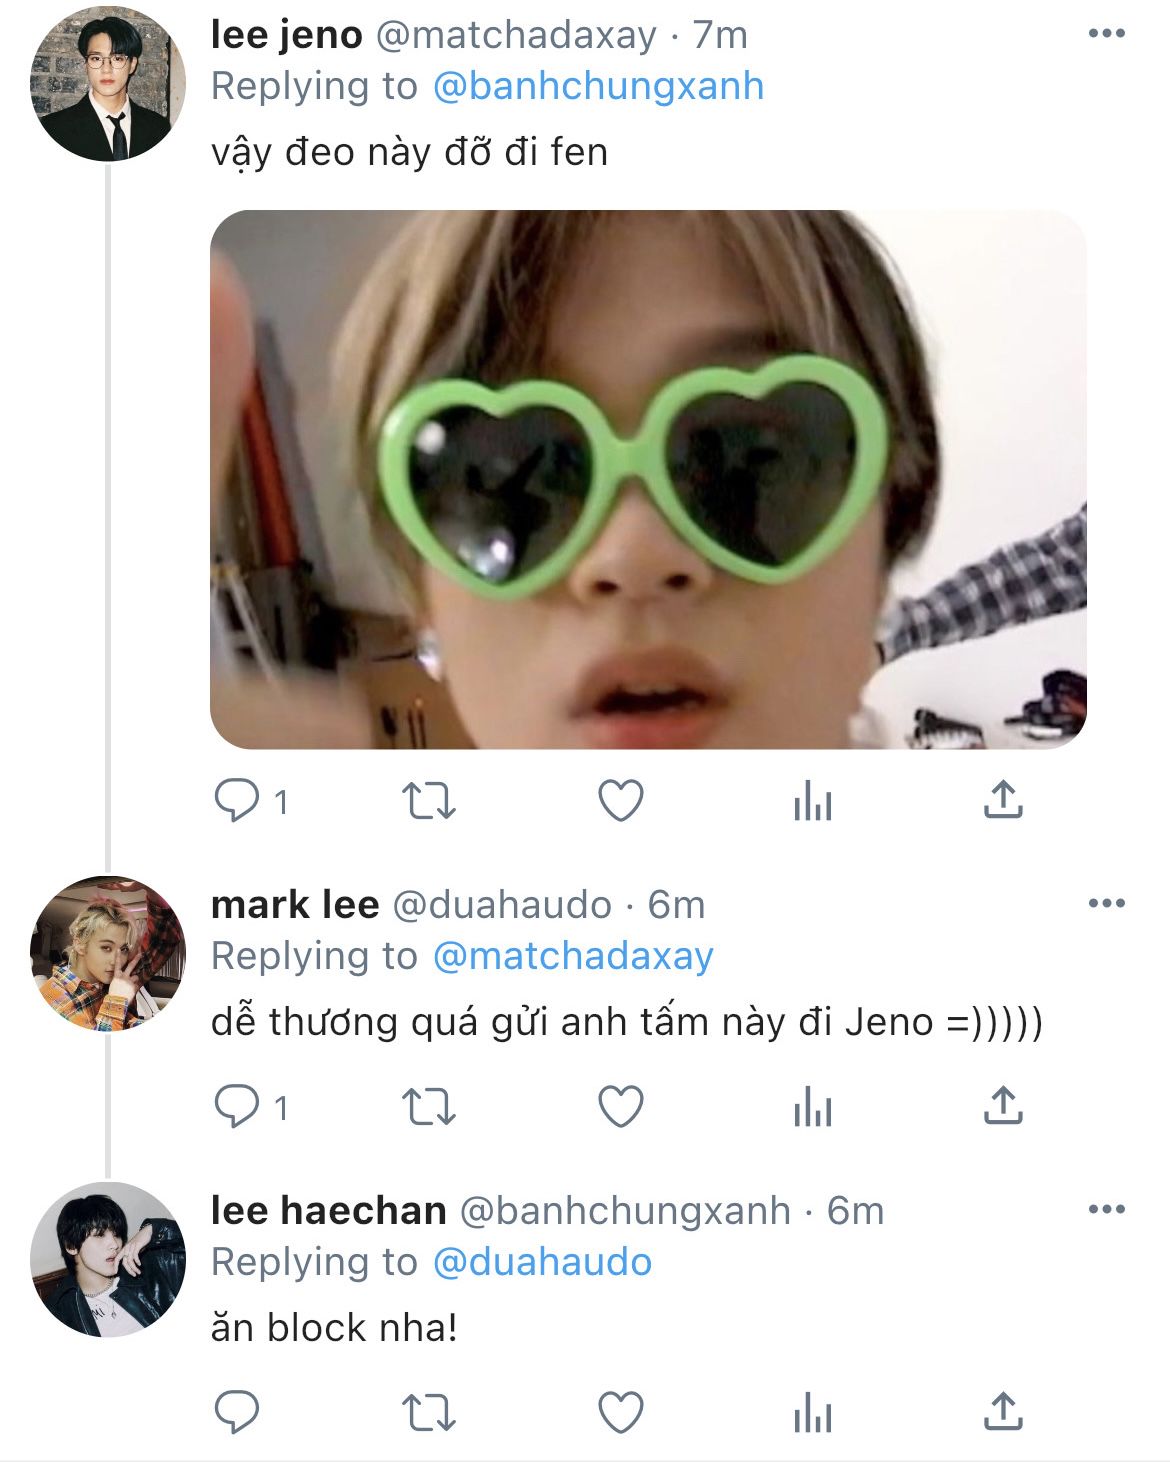Open the green heart sunglasses photo
Screen dimensions: 1170x1462
(x=648, y=479)
